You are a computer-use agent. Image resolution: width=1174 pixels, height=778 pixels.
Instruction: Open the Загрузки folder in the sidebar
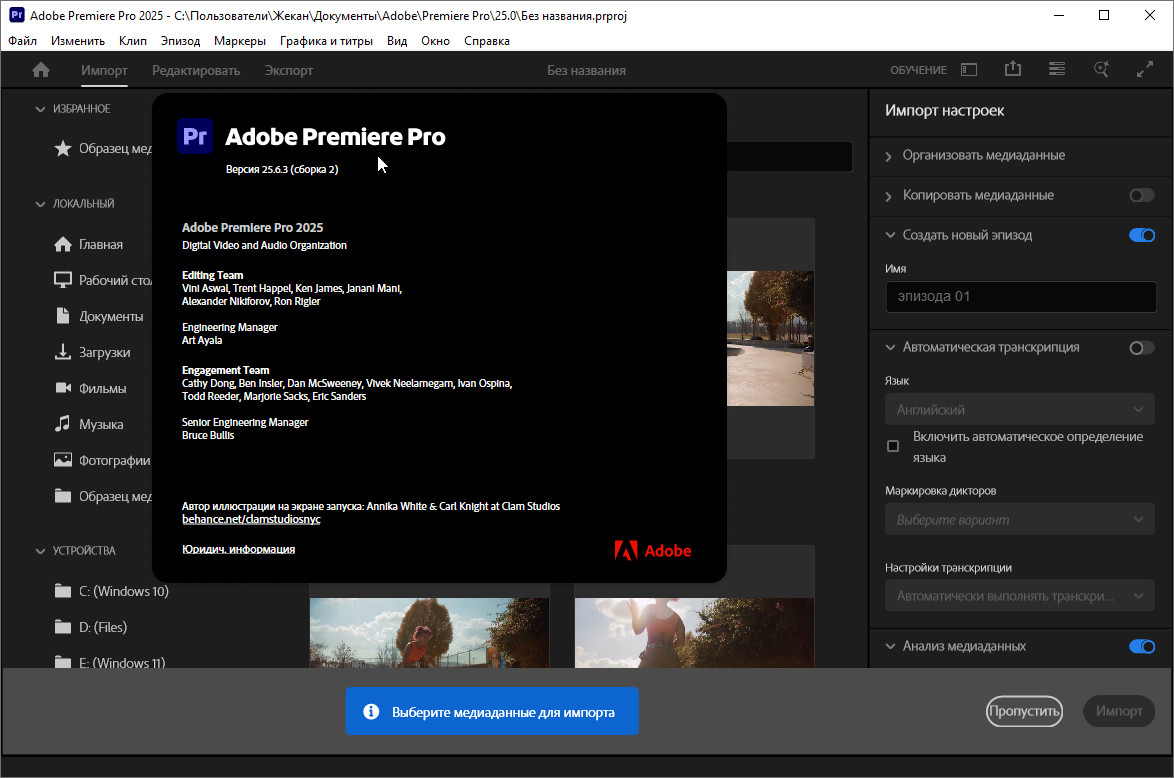point(104,352)
